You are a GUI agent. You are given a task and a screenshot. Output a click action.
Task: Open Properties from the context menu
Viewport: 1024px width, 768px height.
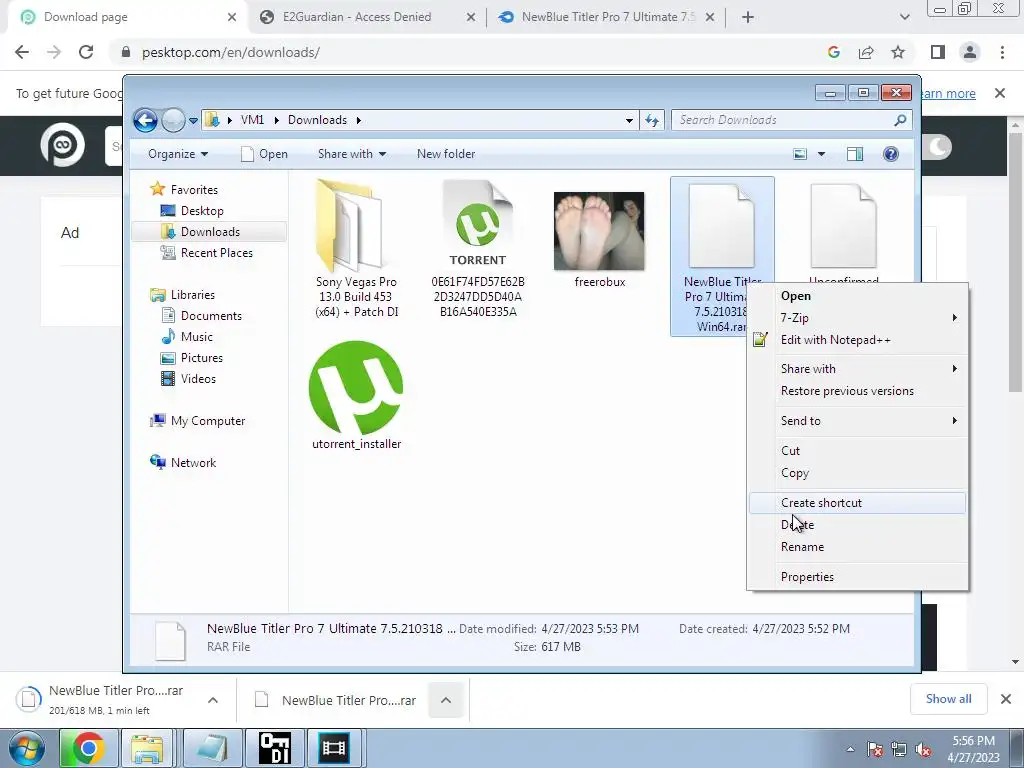point(857,577)
